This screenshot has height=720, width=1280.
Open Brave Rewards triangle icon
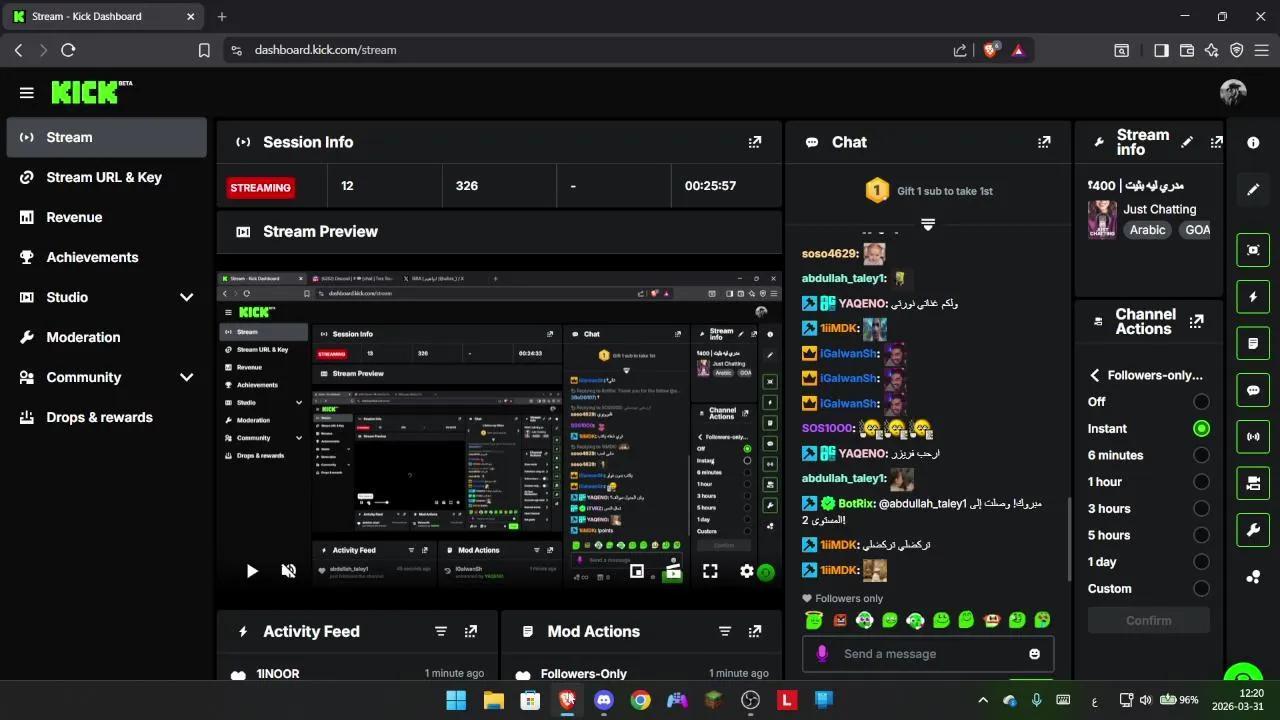[x=1018, y=50]
